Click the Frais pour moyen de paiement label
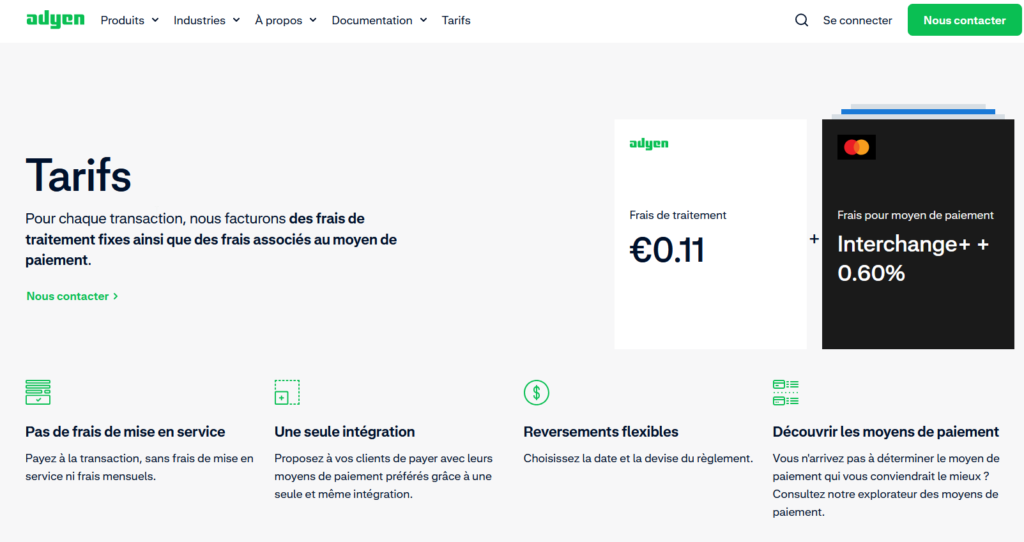 pyautogui.click(x=915, y=215)
